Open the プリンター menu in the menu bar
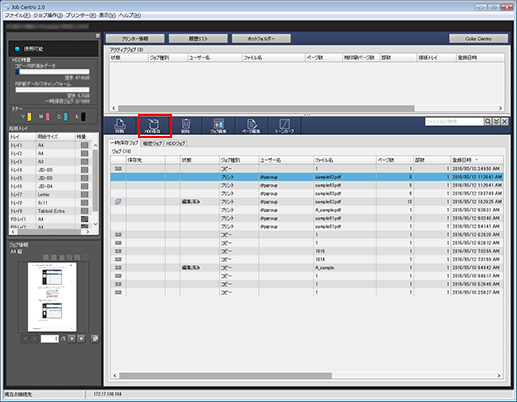The width and height of the screenshot is (517, 402). pos(80,15)
